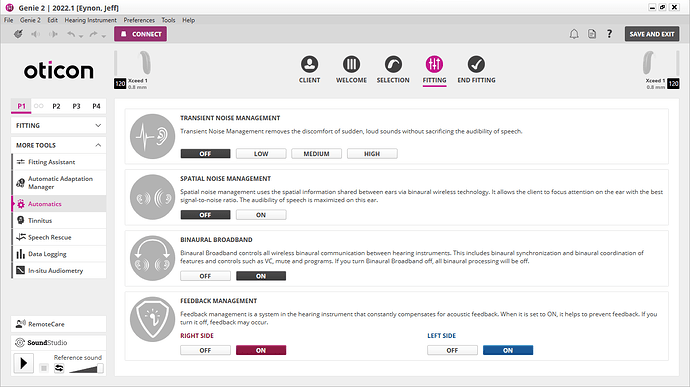Open the help question mark icon
Viewport: 690px width, 387px height.
(x=609, y=34)
